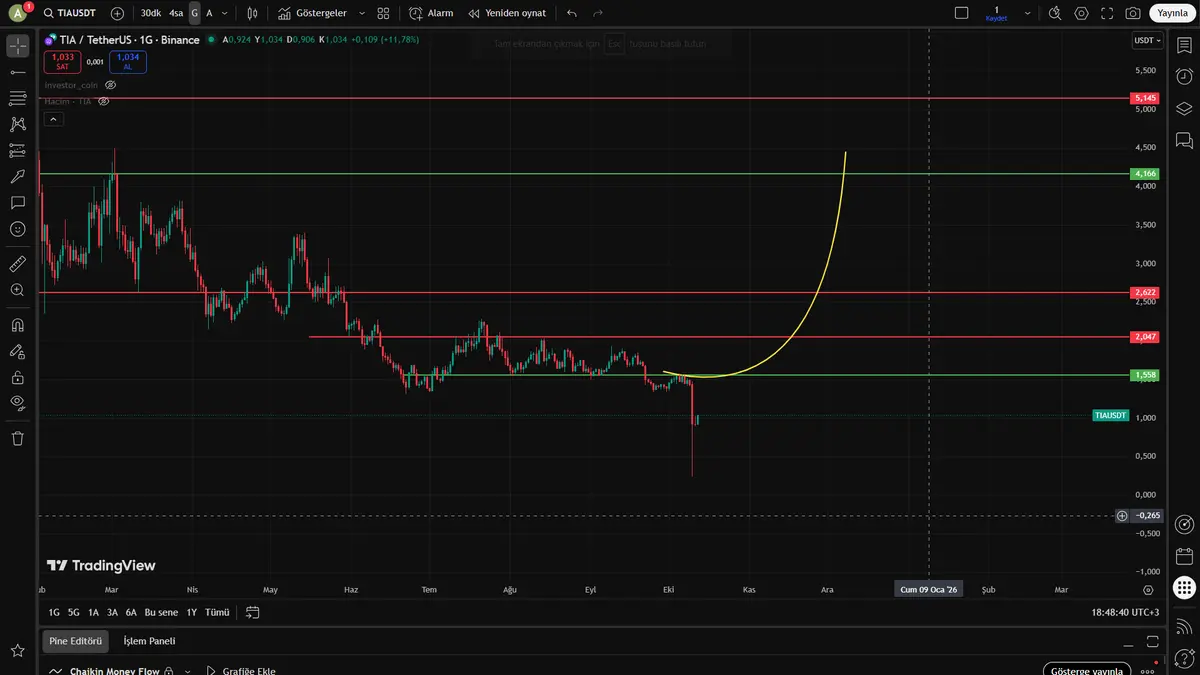
Task: Select the 30dk timeframe
Action: 150,13
